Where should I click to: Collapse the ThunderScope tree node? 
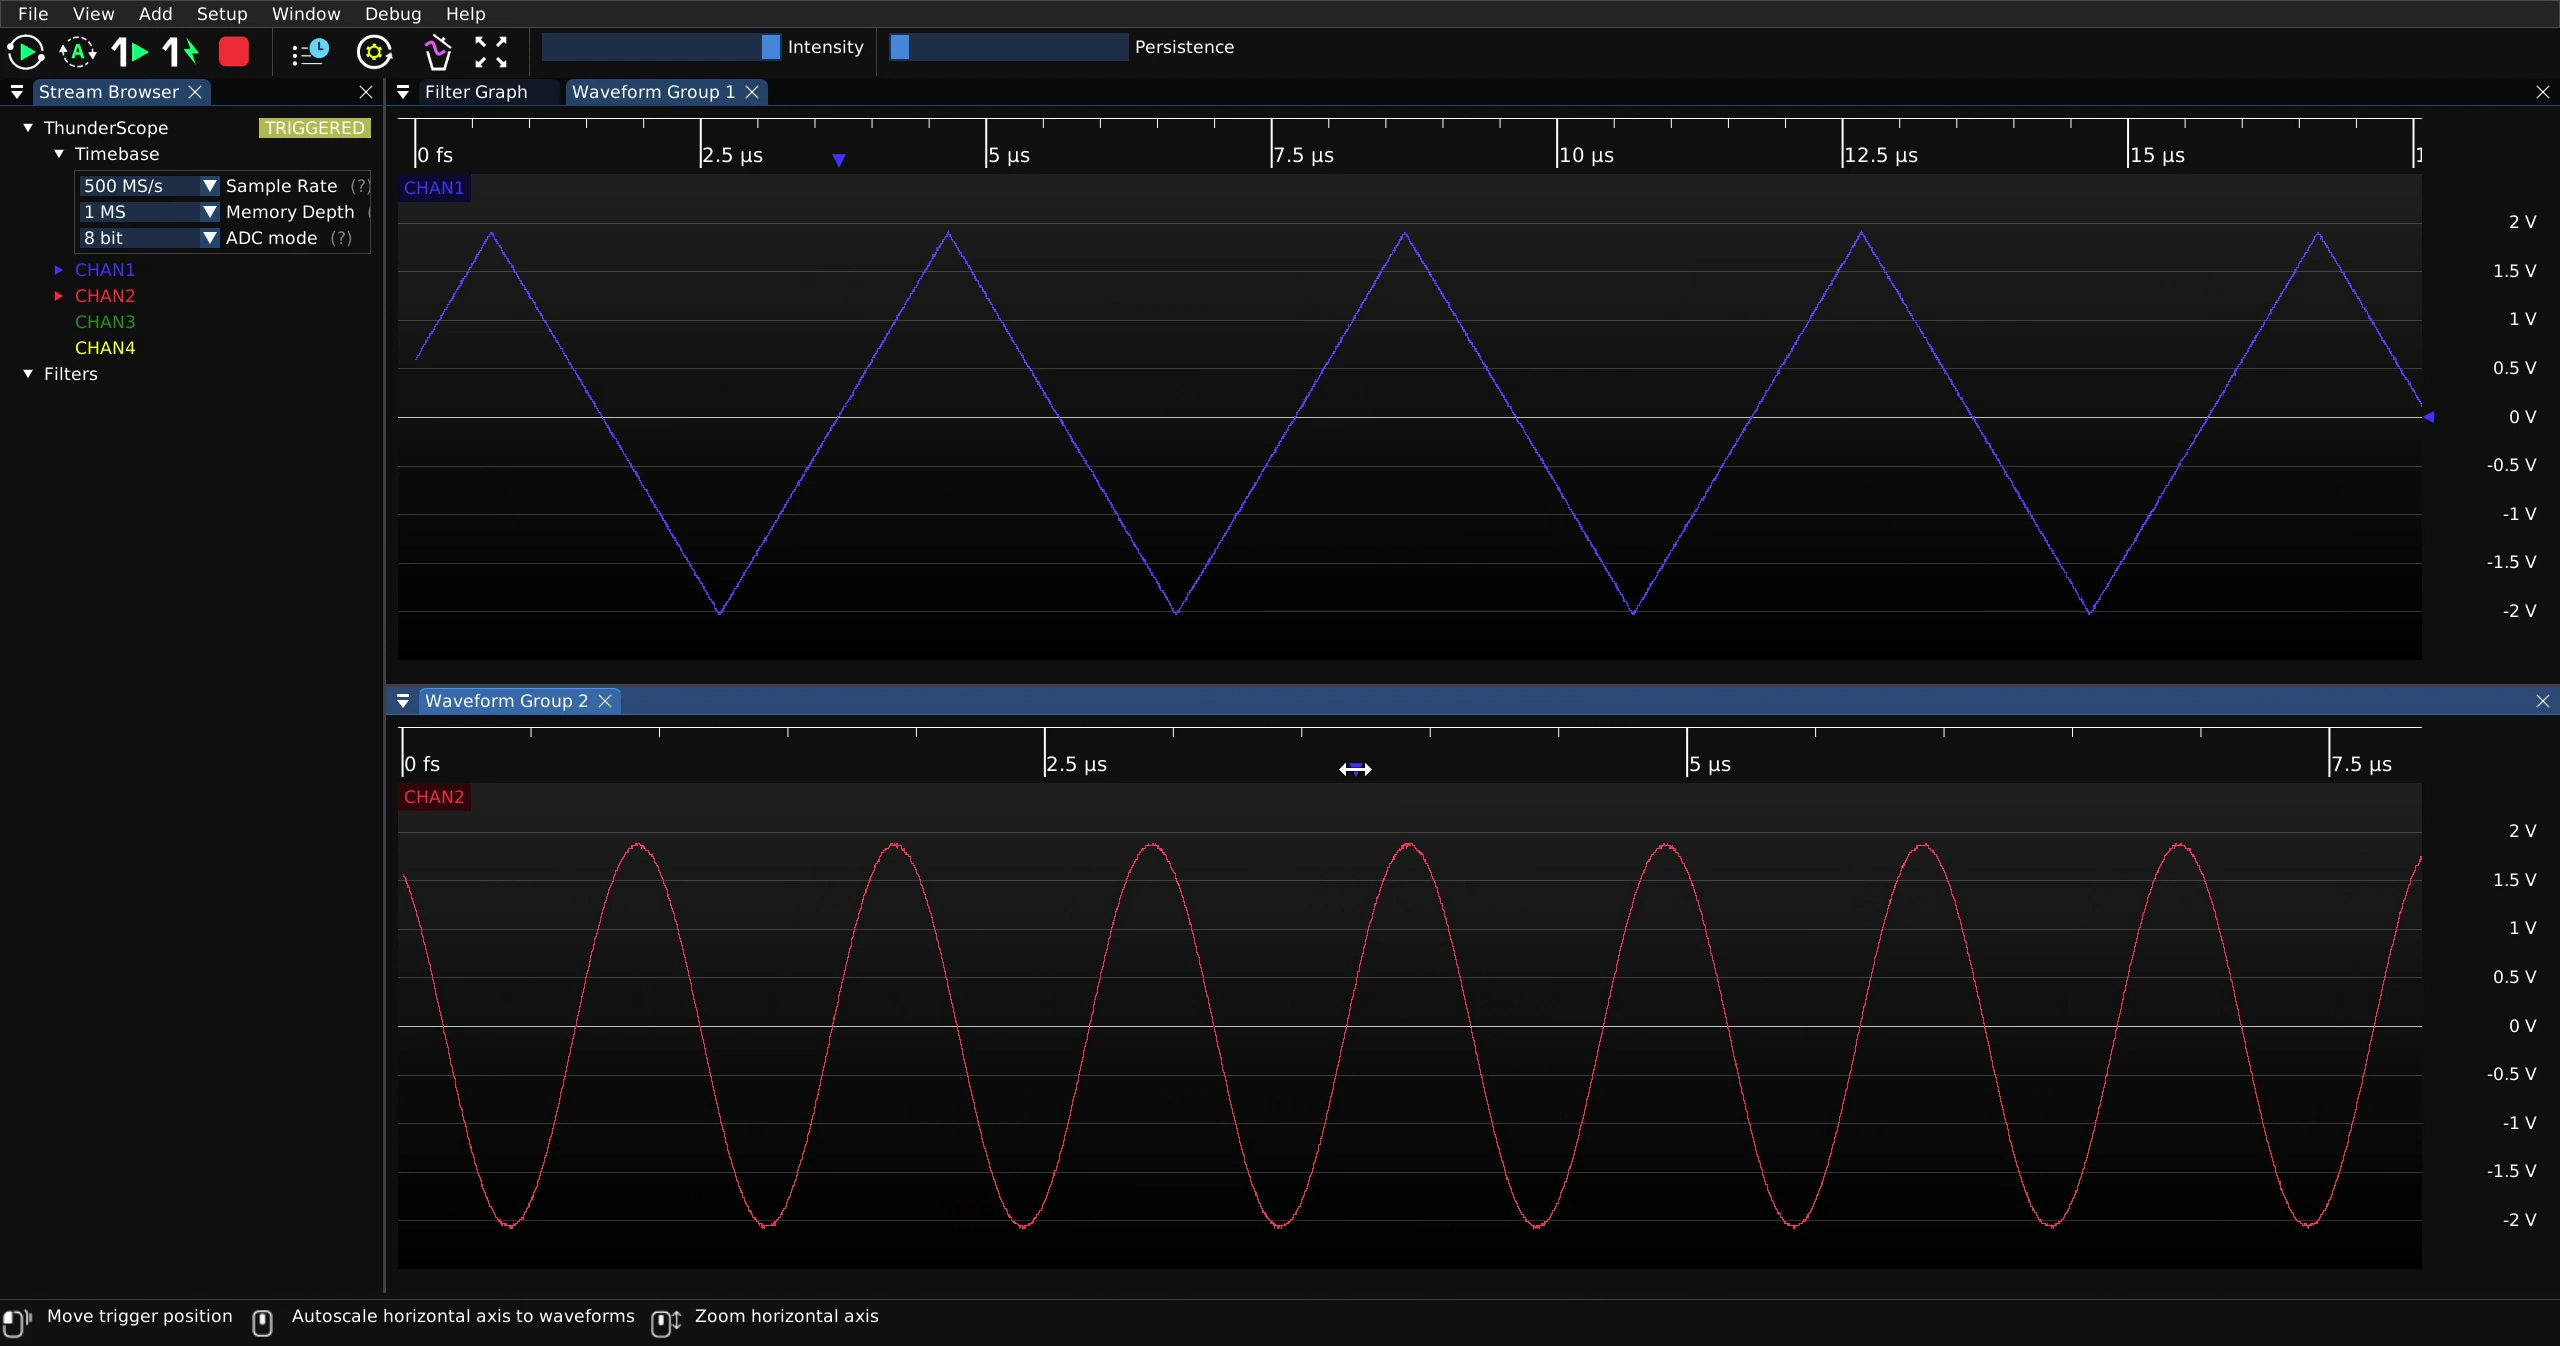pos(28,128)
